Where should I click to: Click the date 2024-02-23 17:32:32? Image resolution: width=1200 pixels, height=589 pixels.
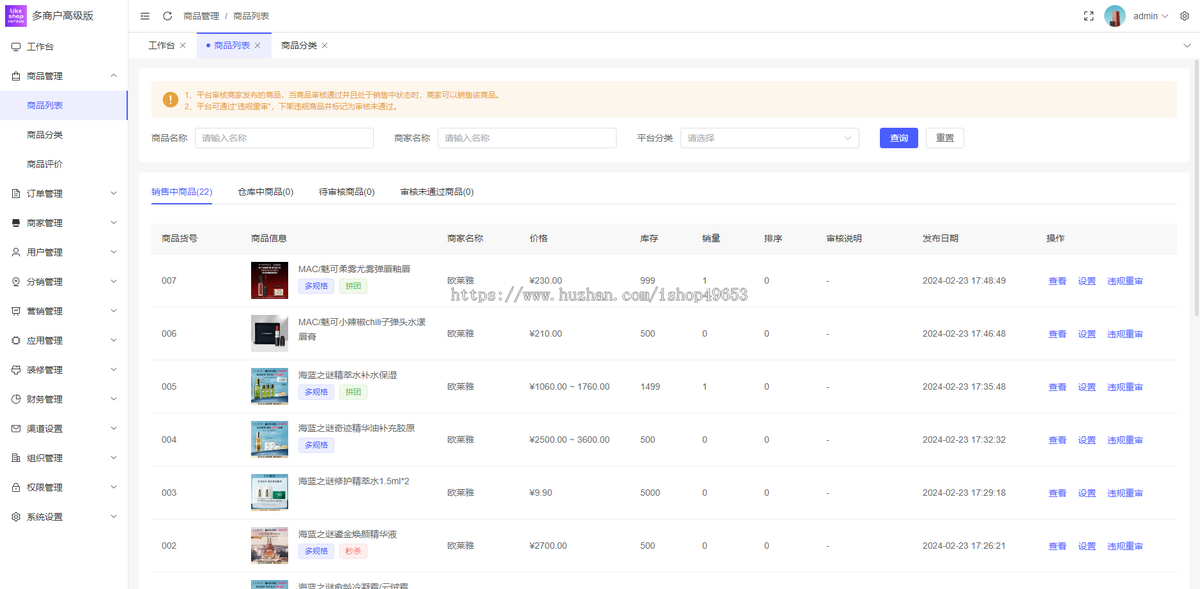[964, 440]
